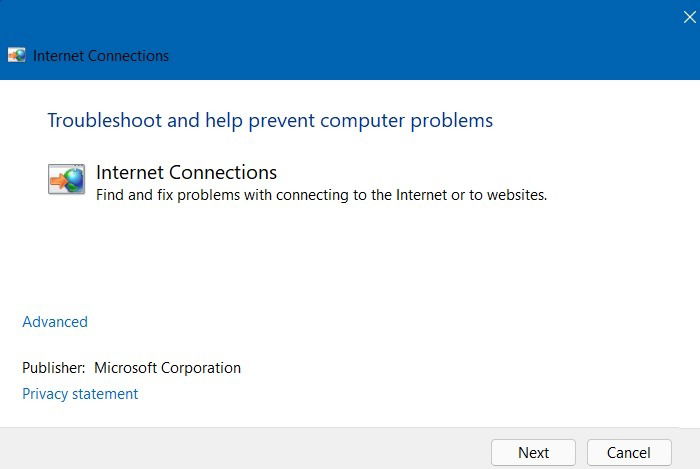Click the word statement in Privacy link
Viewport: 700px width, 469px height.
pos(105,394)
